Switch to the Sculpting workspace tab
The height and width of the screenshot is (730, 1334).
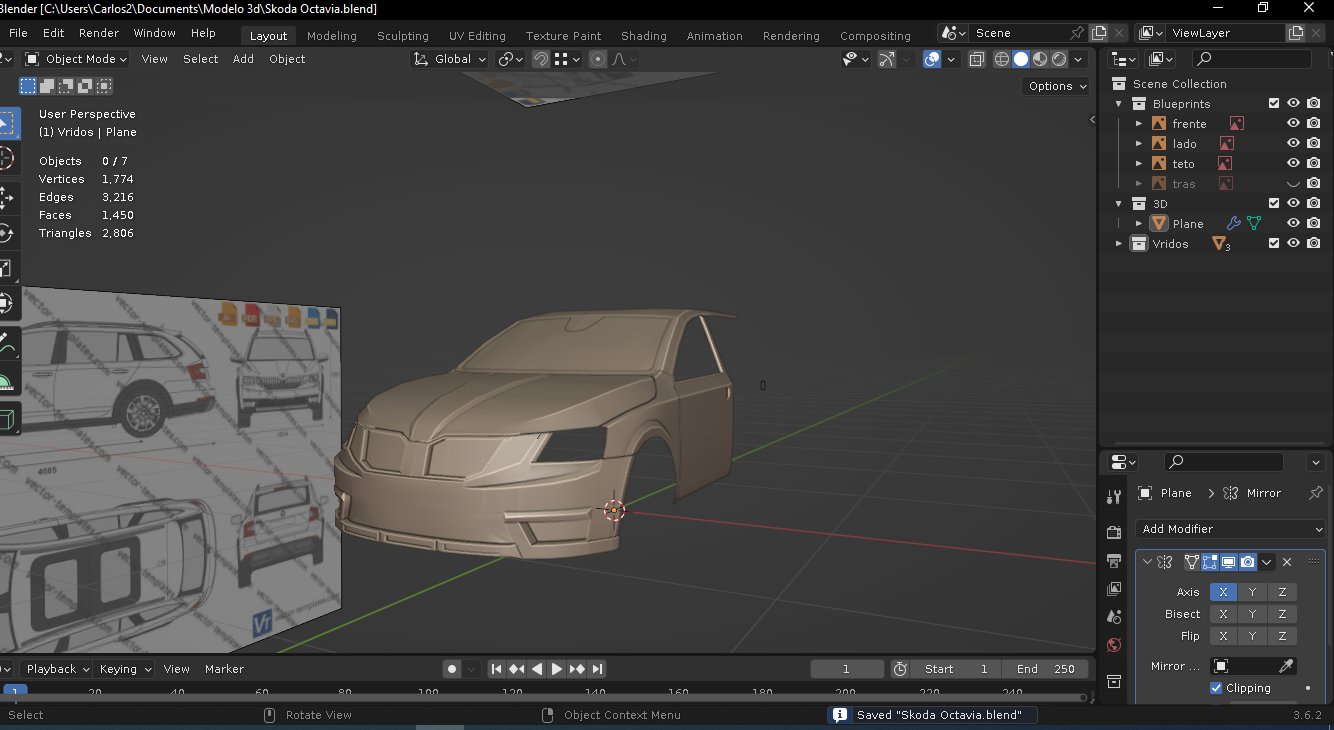click(x=402, y=36)
